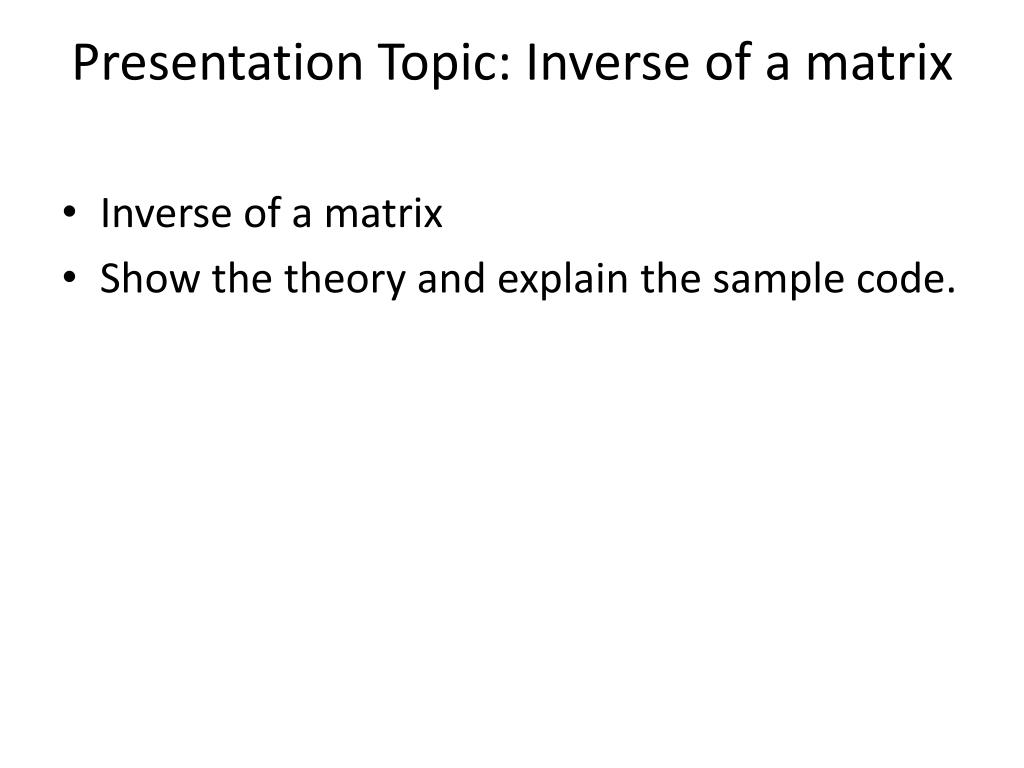Click the word 'explain' in the second bullet
This screenshot has width=1024, height=768.
coord(562,280)
